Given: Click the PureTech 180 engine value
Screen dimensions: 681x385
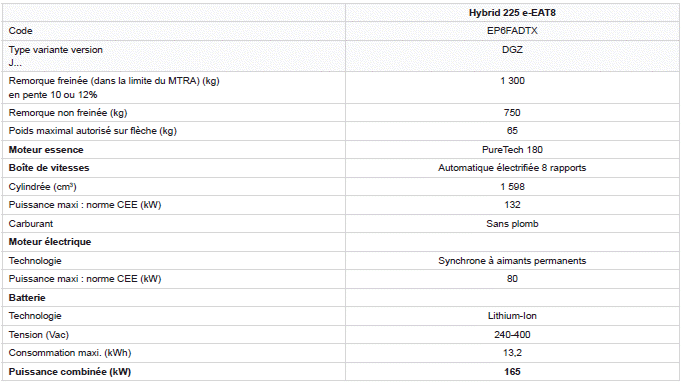Looking at the screenshot, I should tap(512, 150).
